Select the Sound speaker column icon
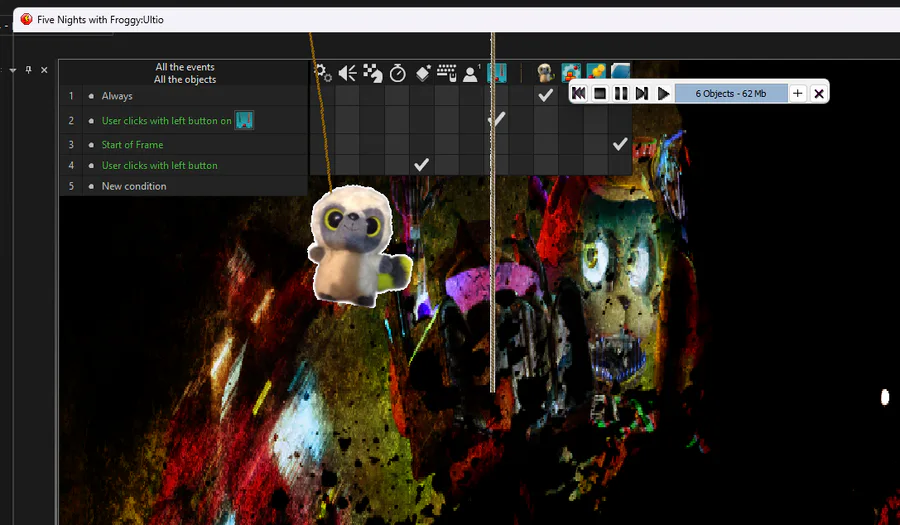Screen dimensions: 900x525 pos(347,73)
